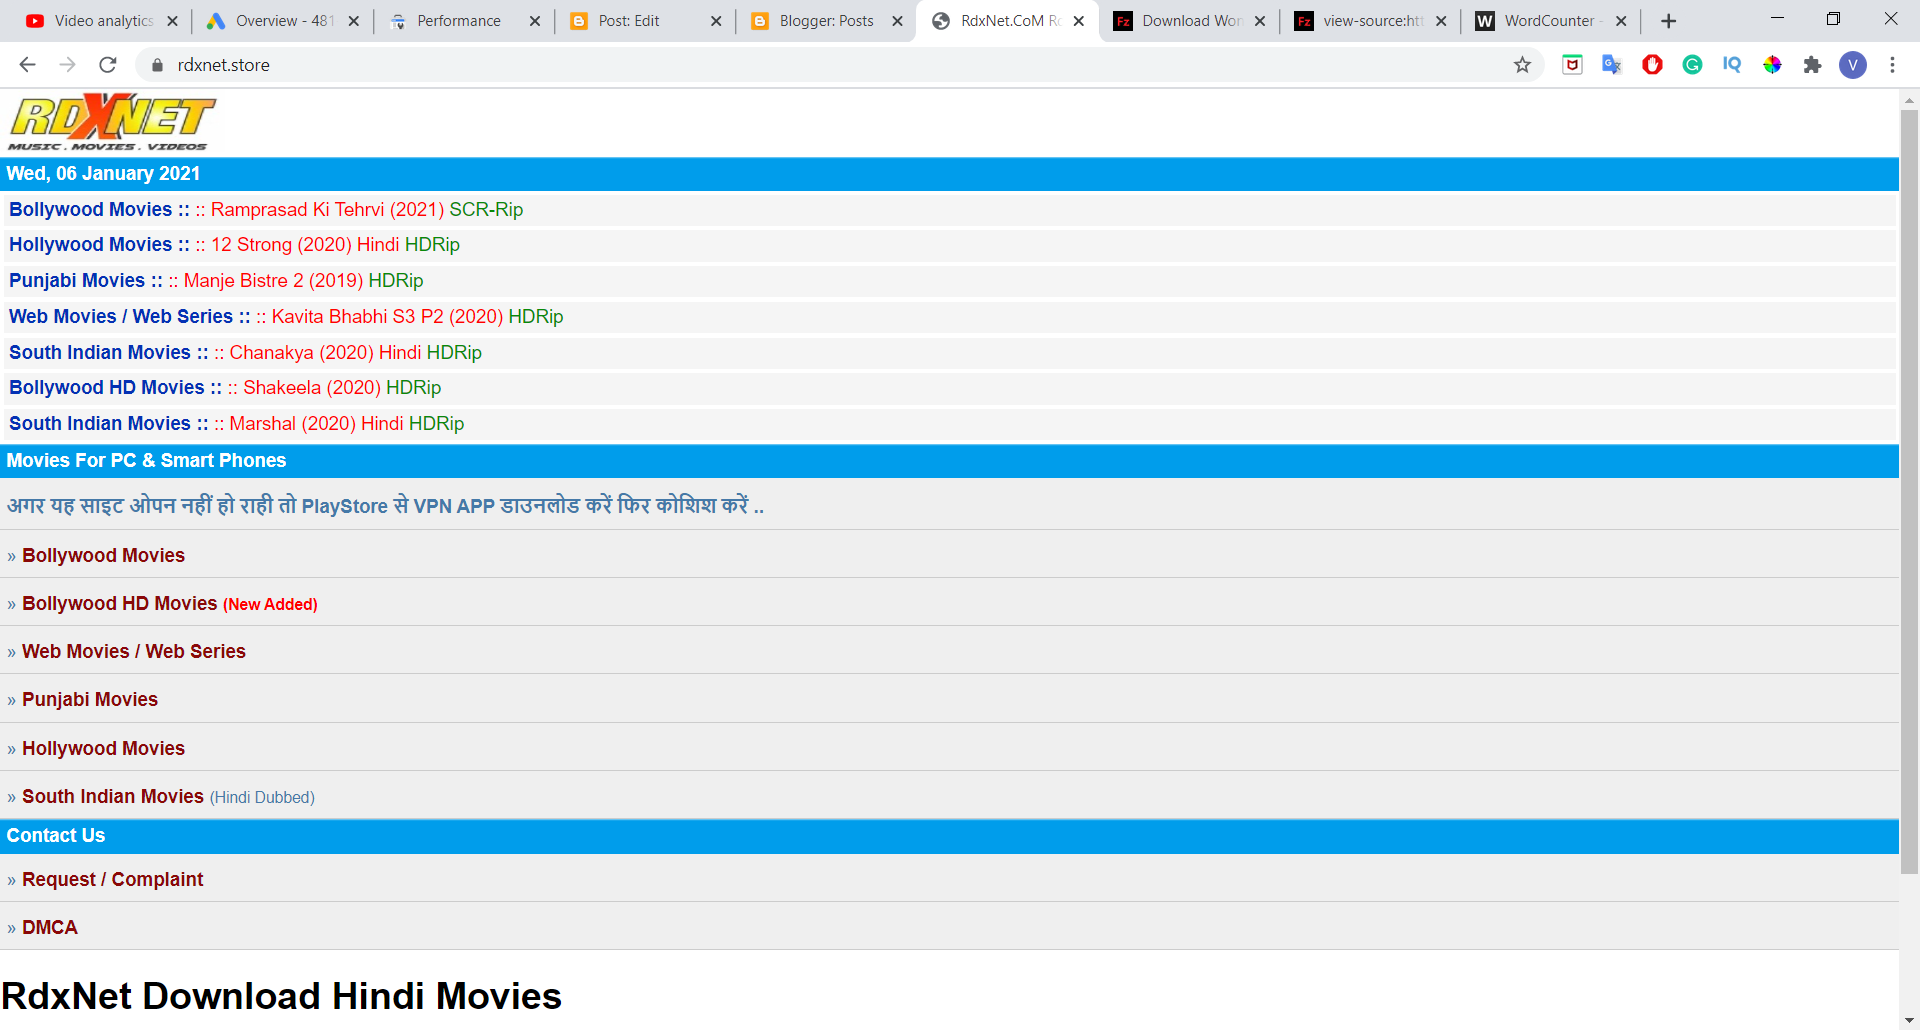Go back to the previous page
1920x1030 pixels.
coord(27,65)
